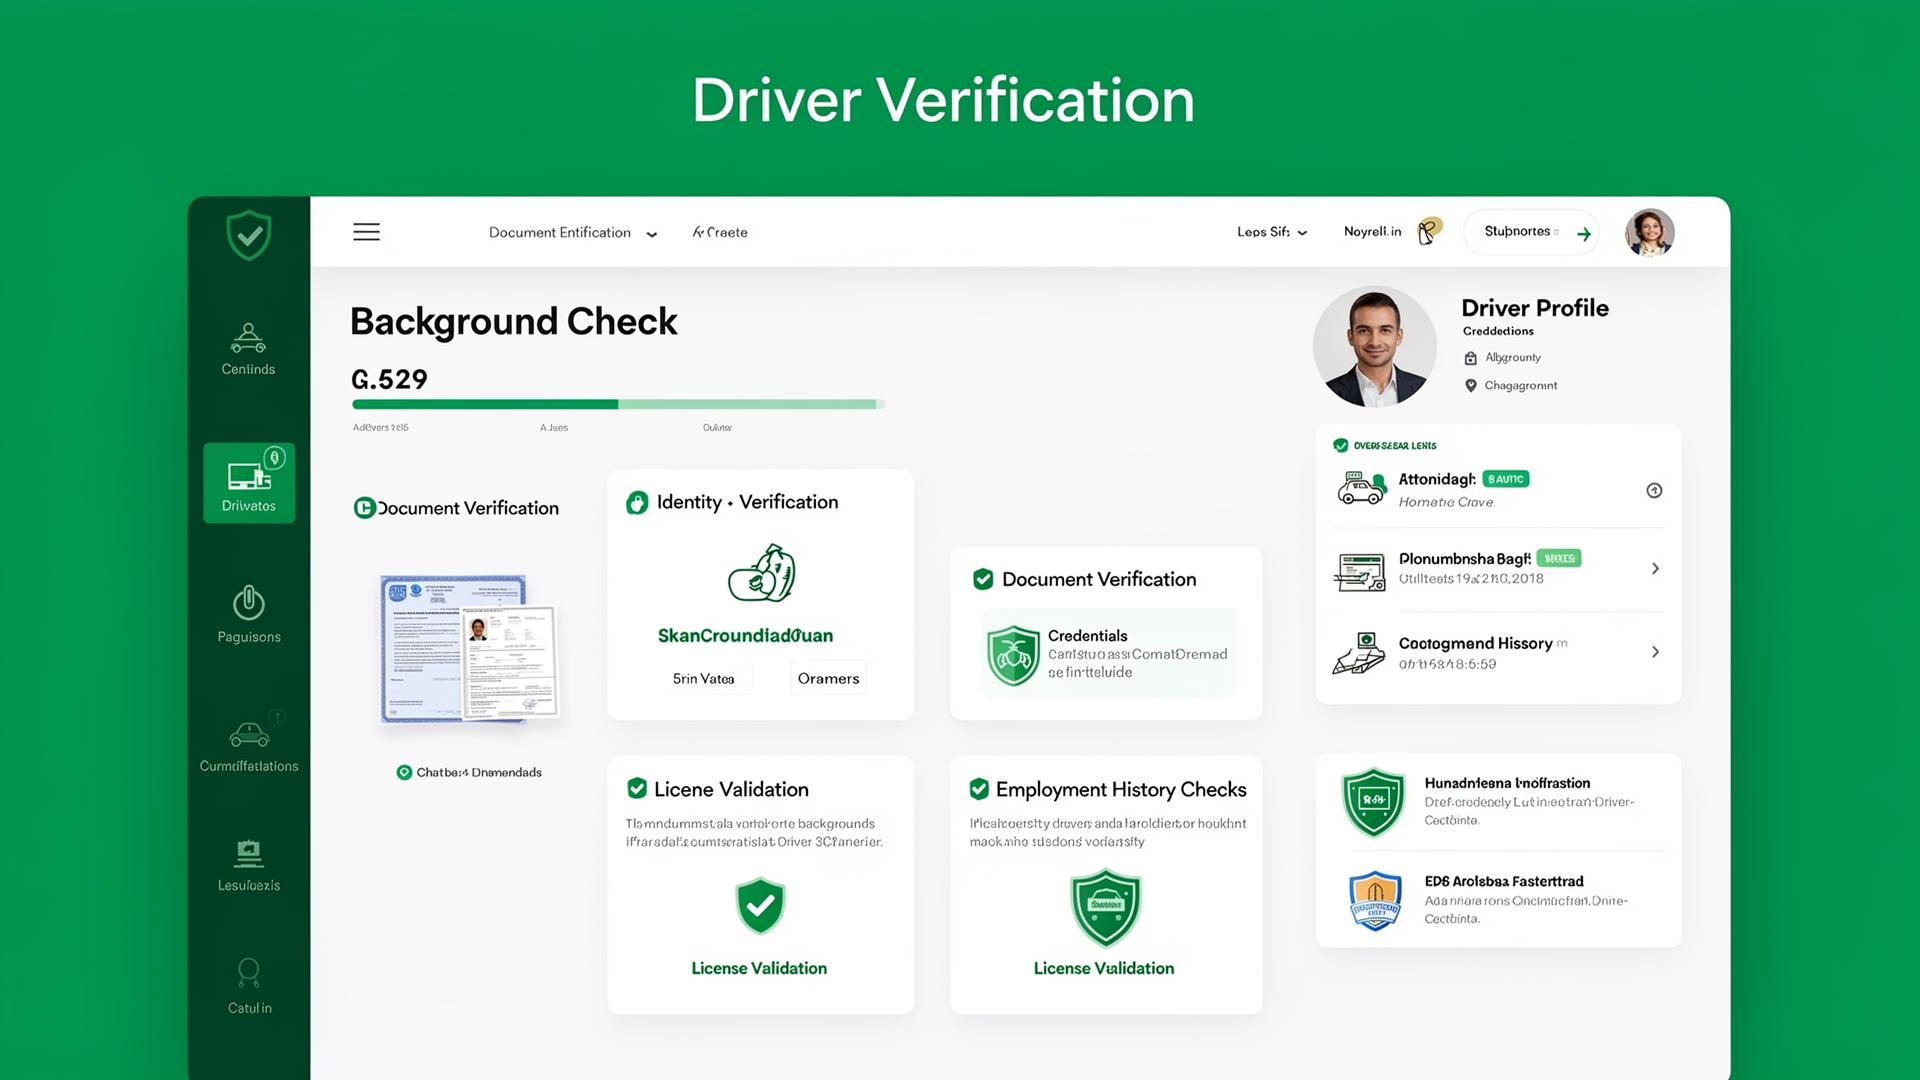
Task: Click the SkanCroundiadOuan link
Action: [745, 635]
